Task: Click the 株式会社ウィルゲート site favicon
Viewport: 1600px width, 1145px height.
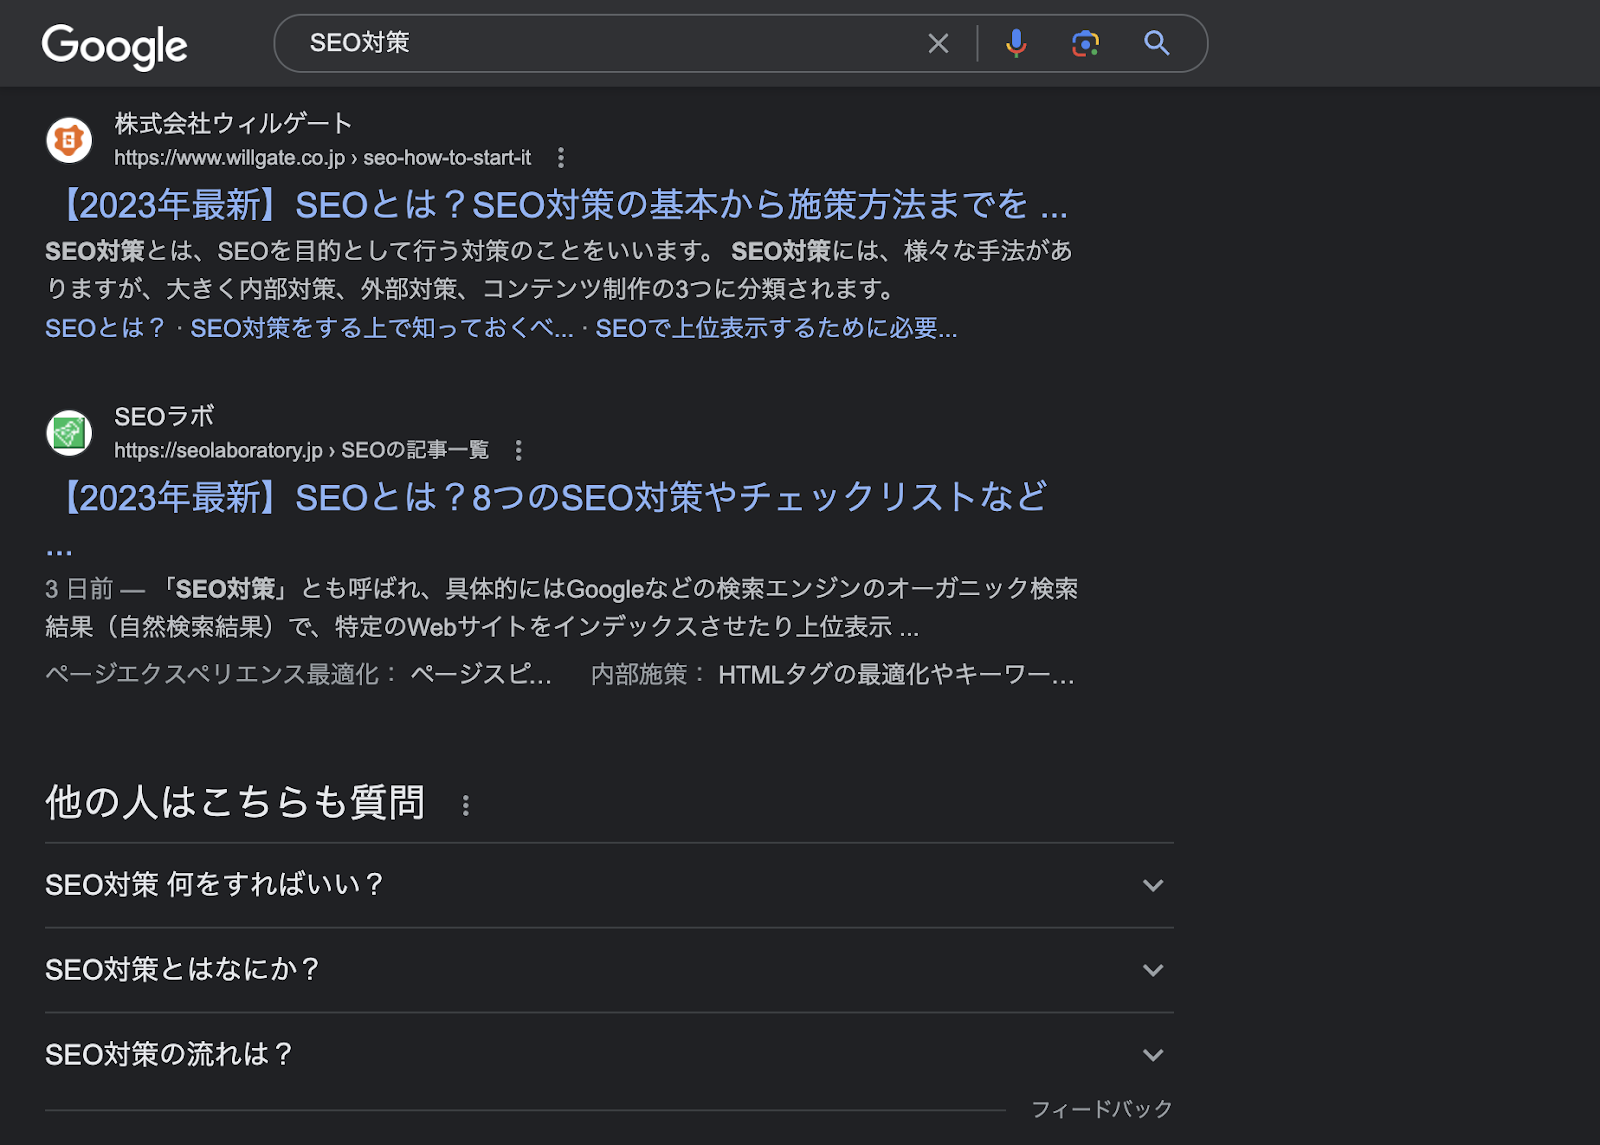Action: tap(69, 140)
